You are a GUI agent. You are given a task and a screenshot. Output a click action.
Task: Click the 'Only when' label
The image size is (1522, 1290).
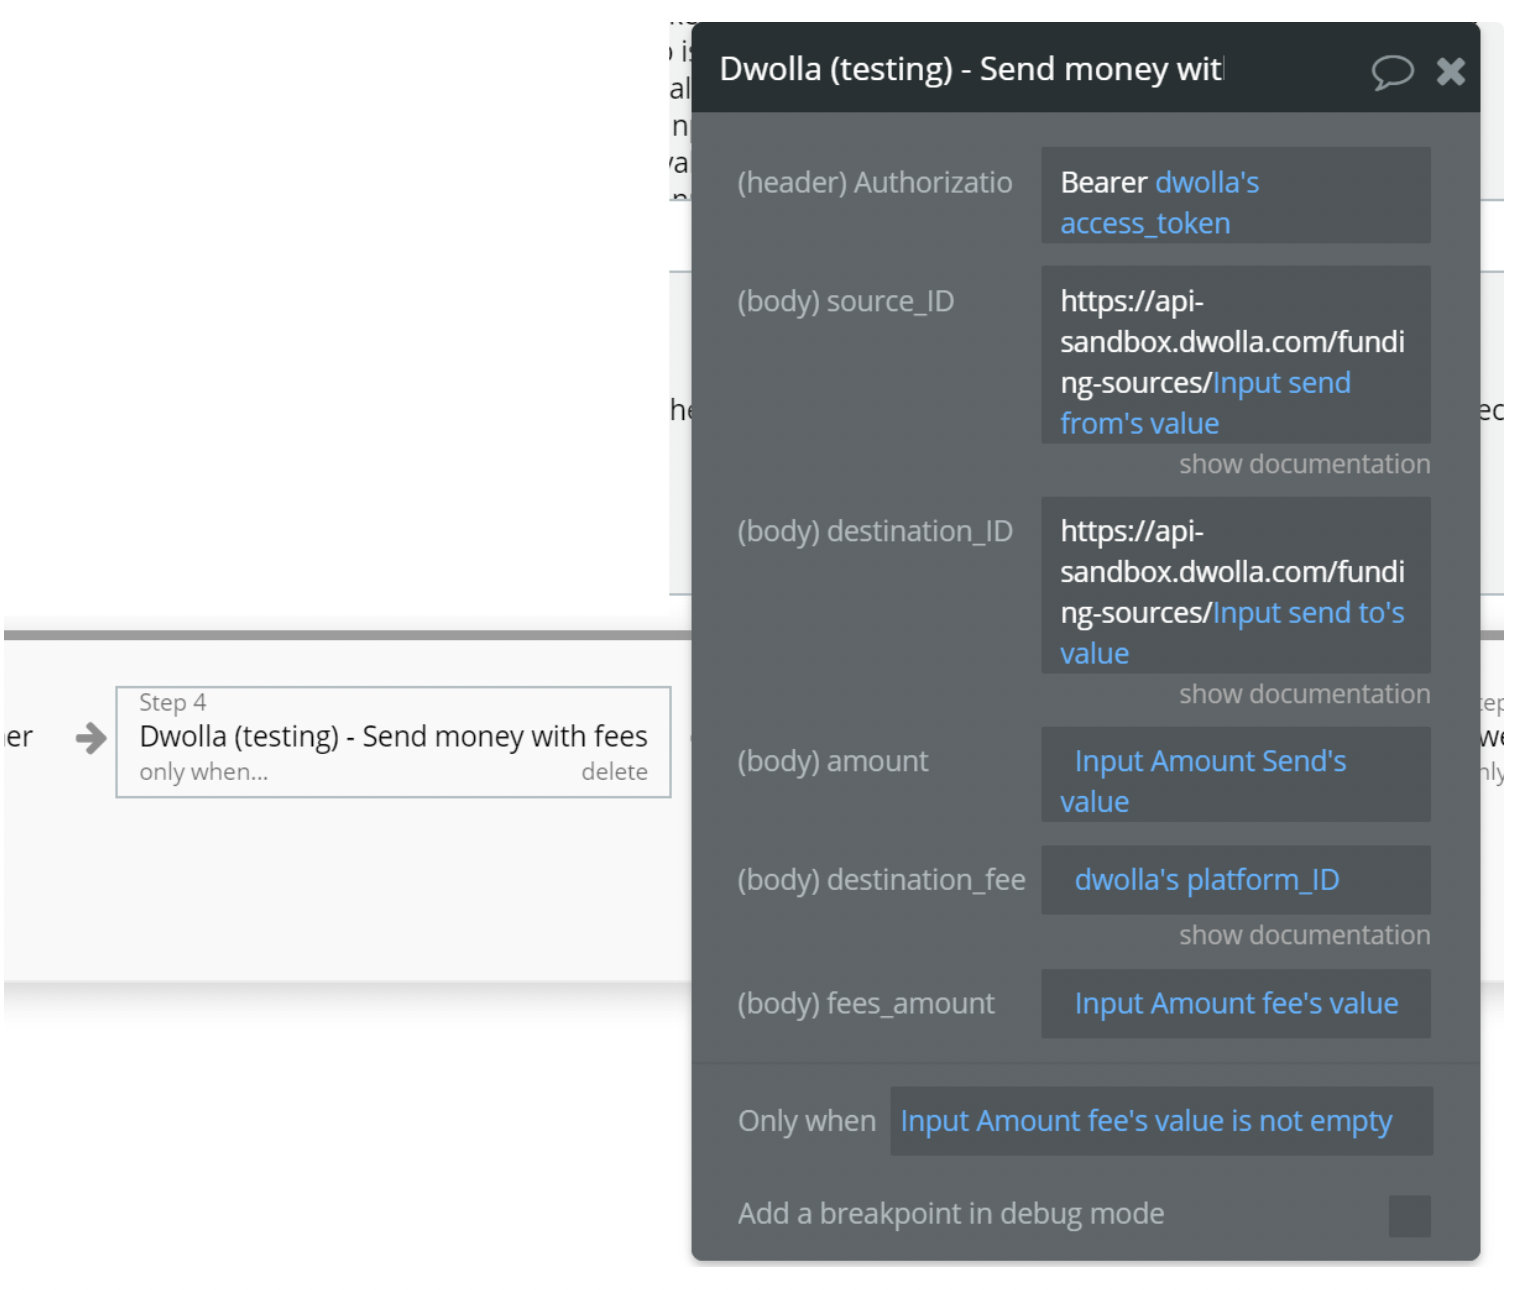[807, 1121]
